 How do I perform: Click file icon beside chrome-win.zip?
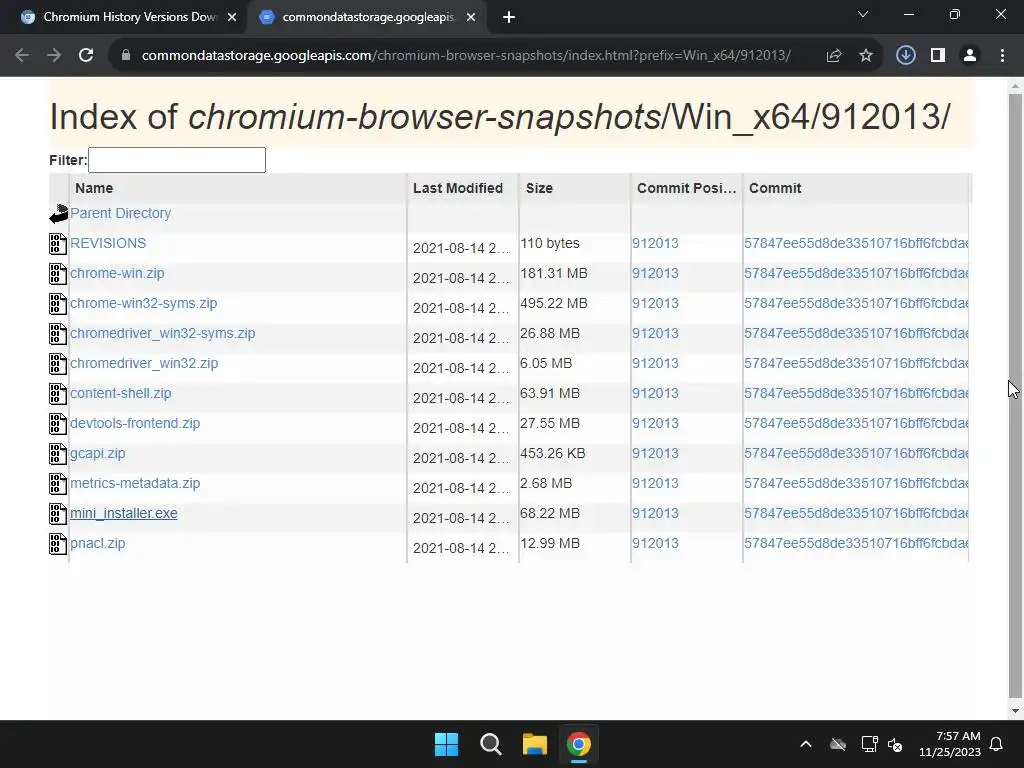58,274
